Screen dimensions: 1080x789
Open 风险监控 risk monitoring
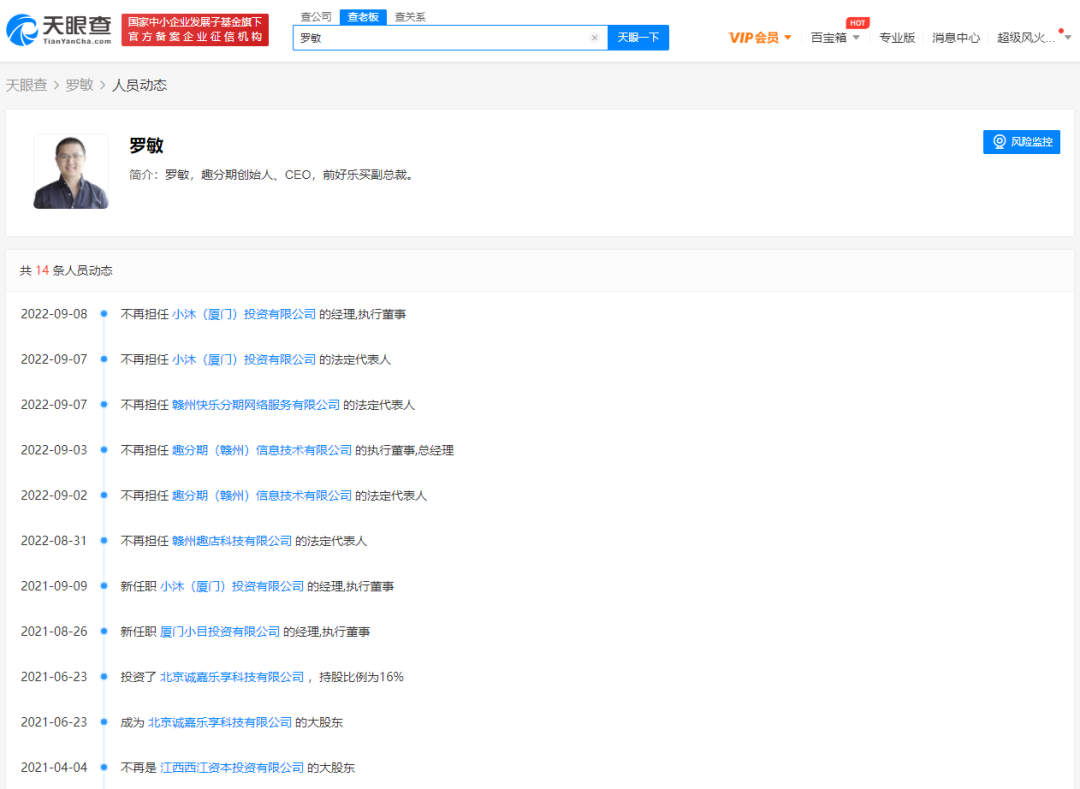(x=1021, y=142)
